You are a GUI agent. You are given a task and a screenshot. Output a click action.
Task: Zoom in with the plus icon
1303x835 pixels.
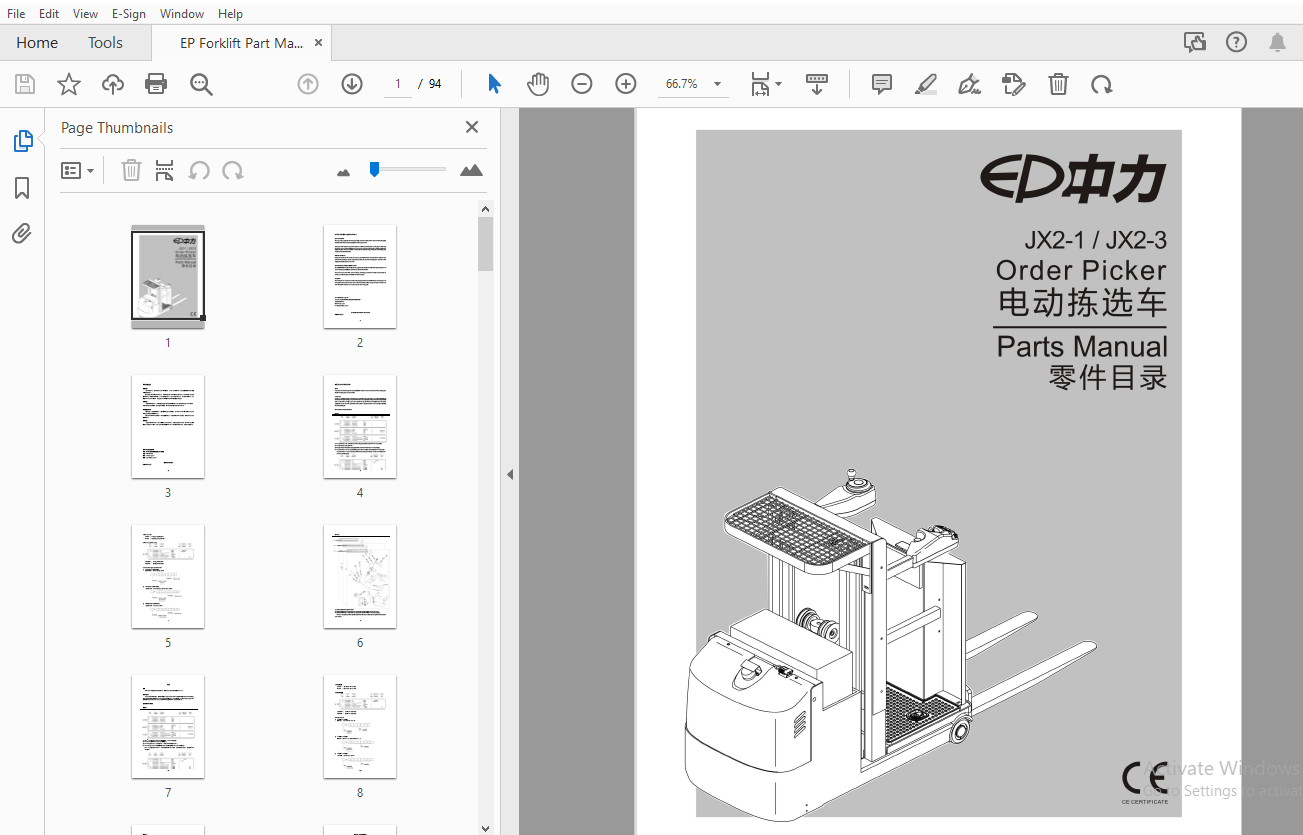point(626,84)
